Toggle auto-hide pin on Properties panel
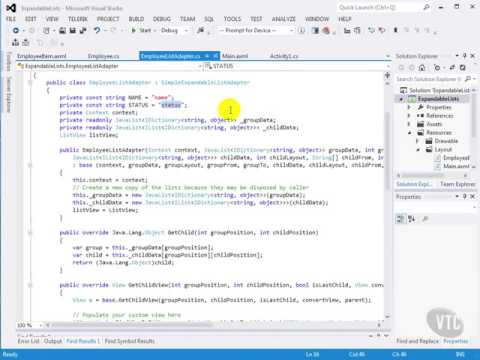This screenshot has height=360, width=480. coord(465,197)
